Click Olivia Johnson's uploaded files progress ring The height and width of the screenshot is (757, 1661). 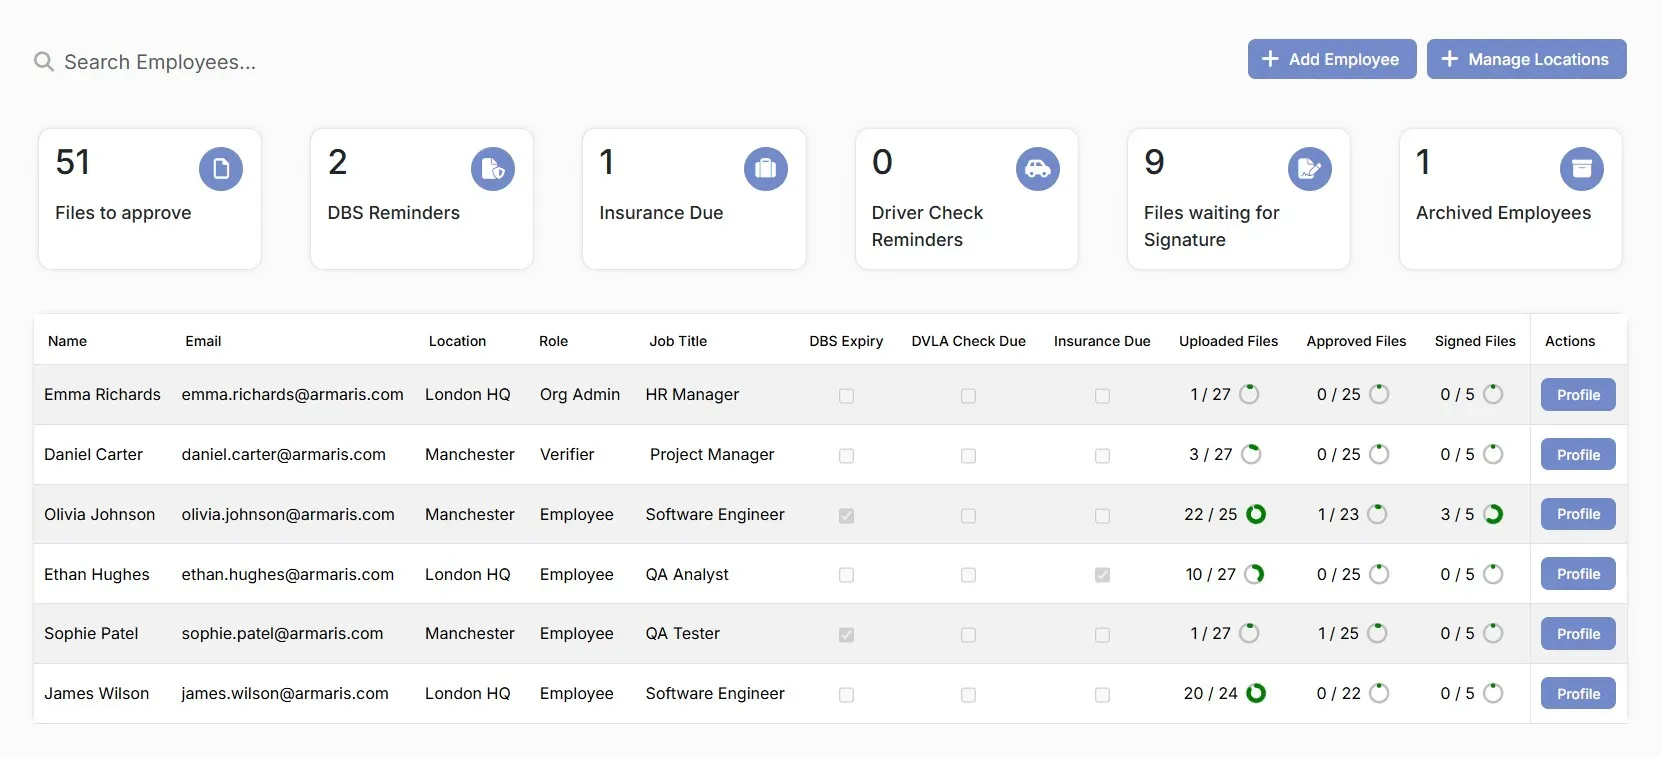tap(1256, 514)
